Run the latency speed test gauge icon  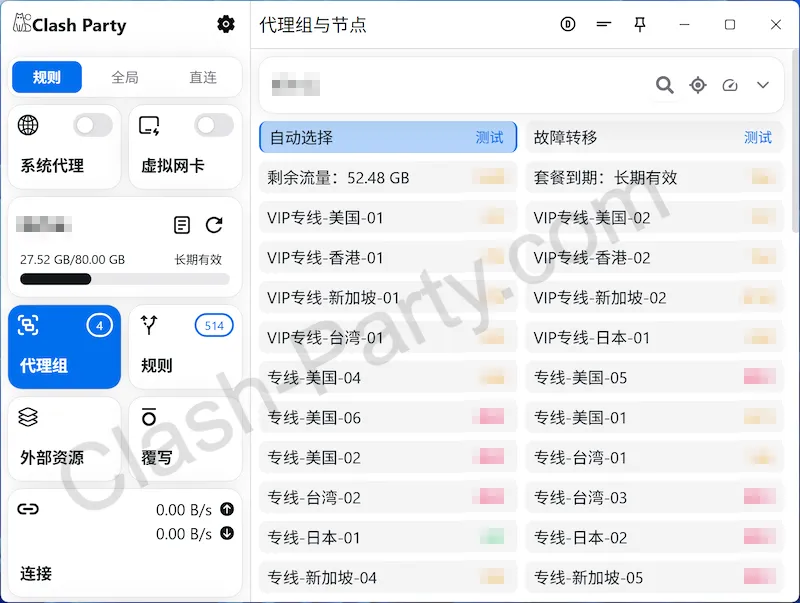730,85
